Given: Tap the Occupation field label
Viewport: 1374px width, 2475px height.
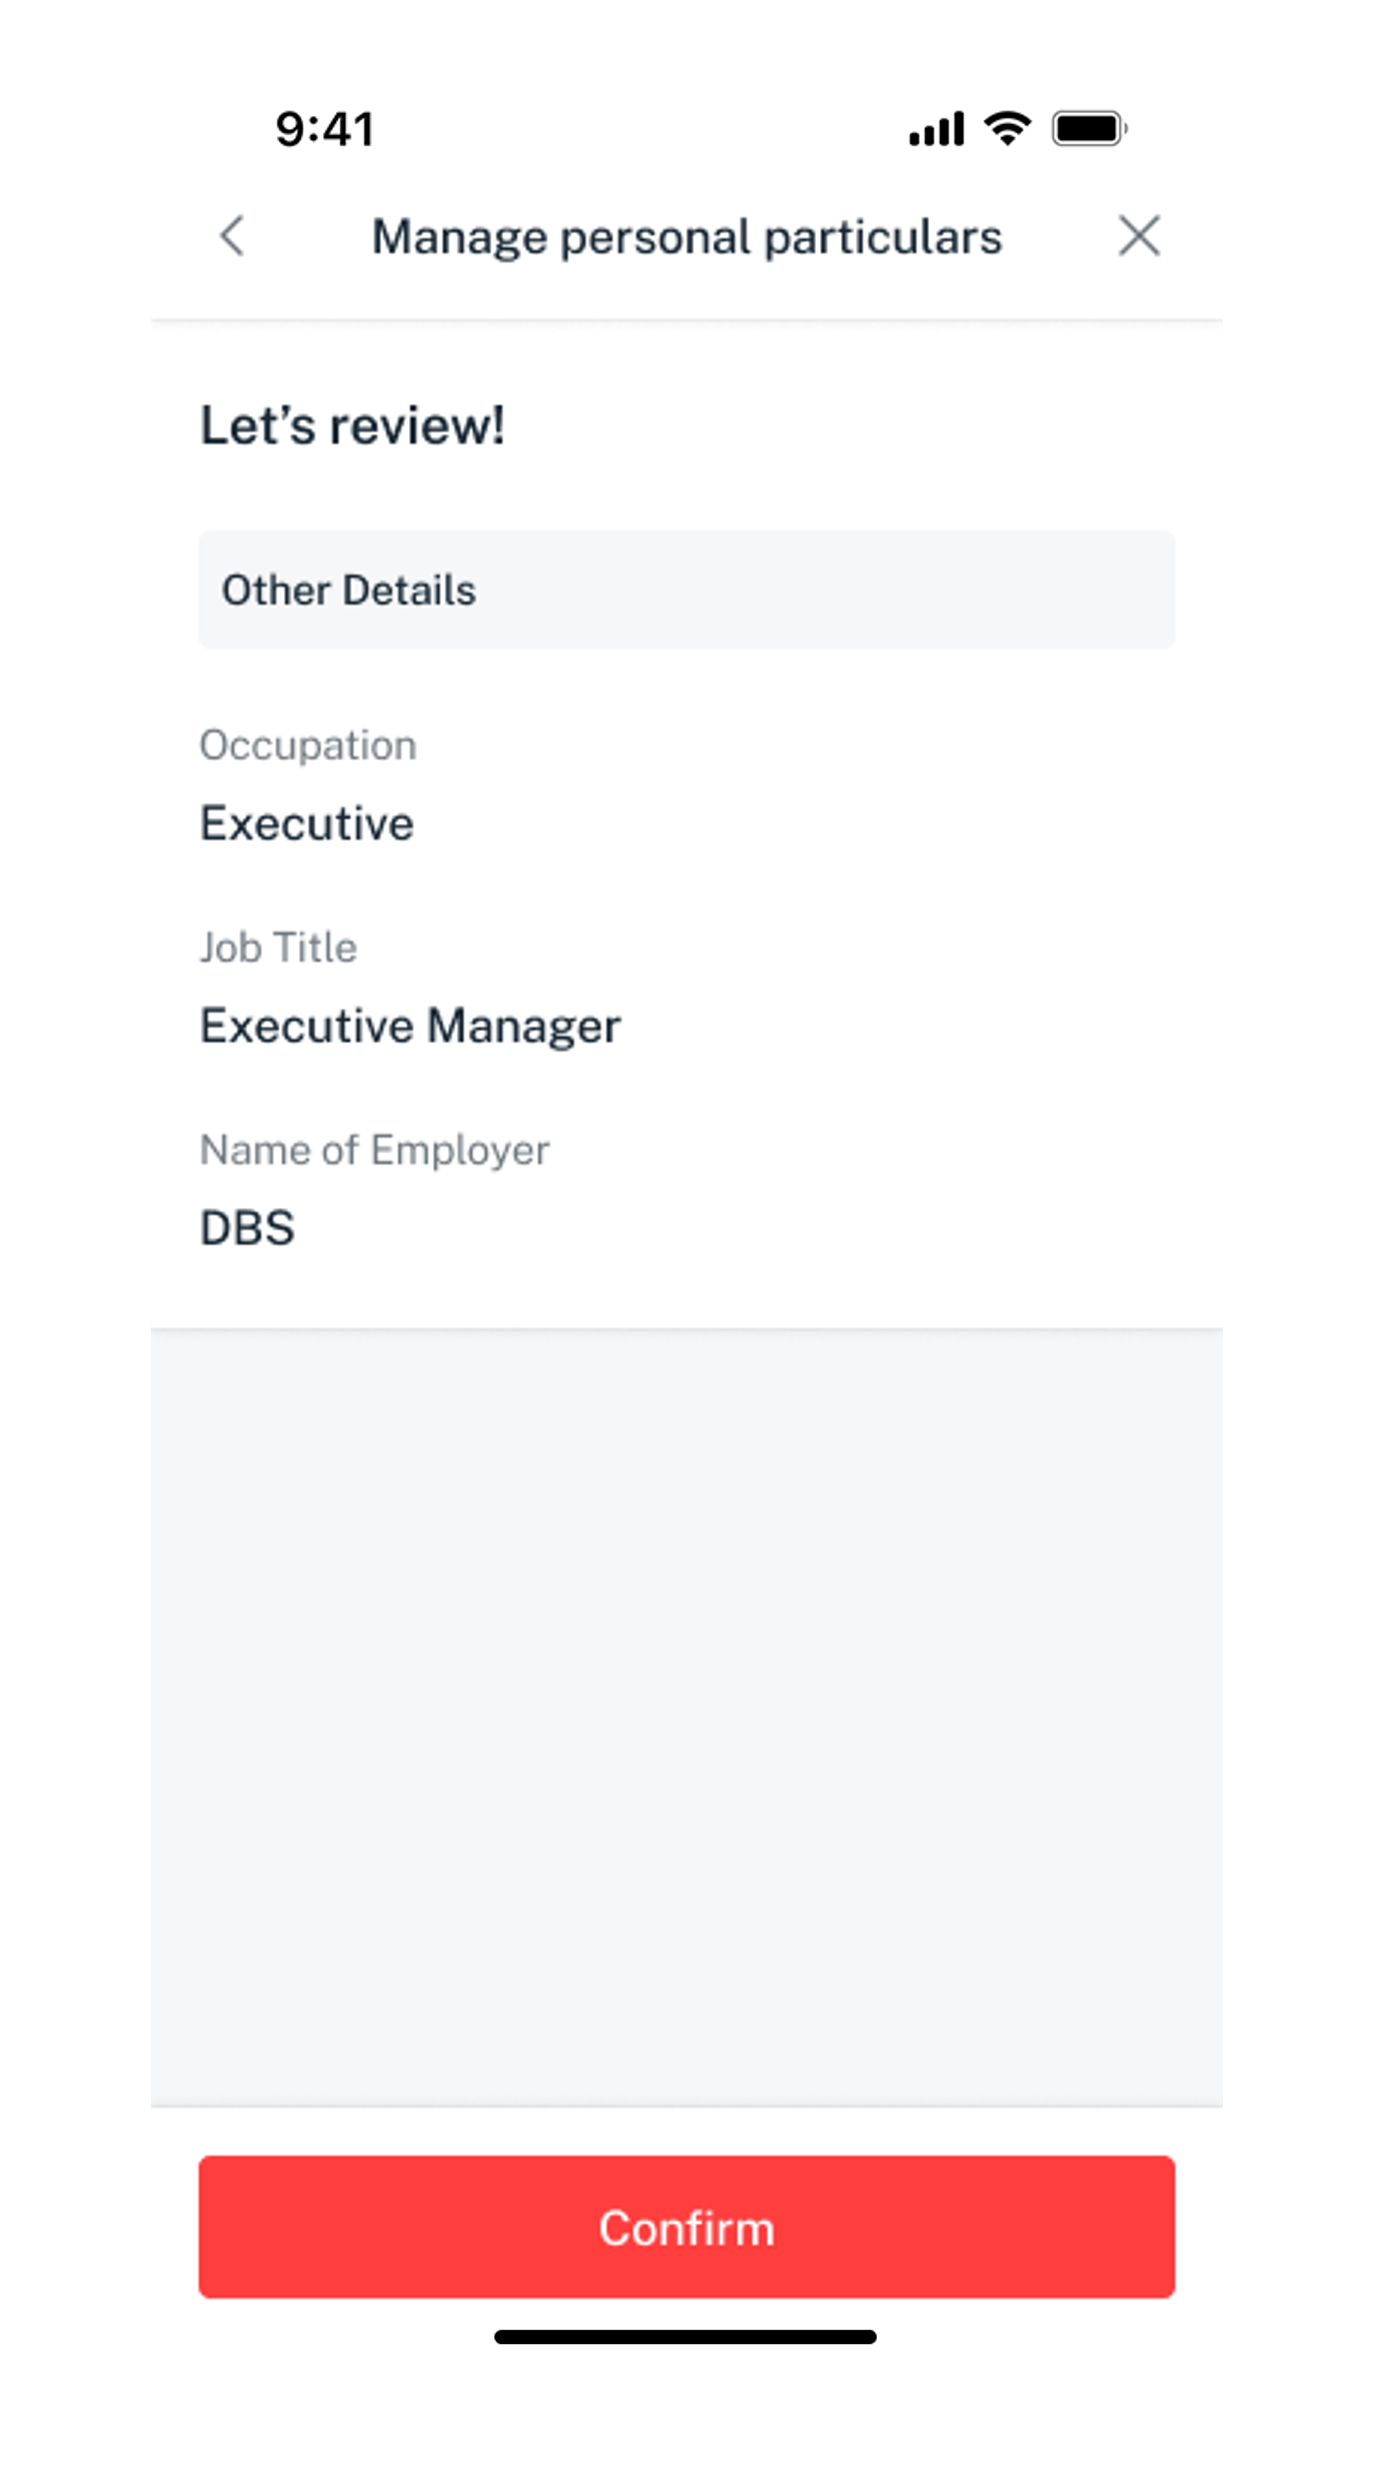Looking at the screenshot, I should tap(308, 746).
